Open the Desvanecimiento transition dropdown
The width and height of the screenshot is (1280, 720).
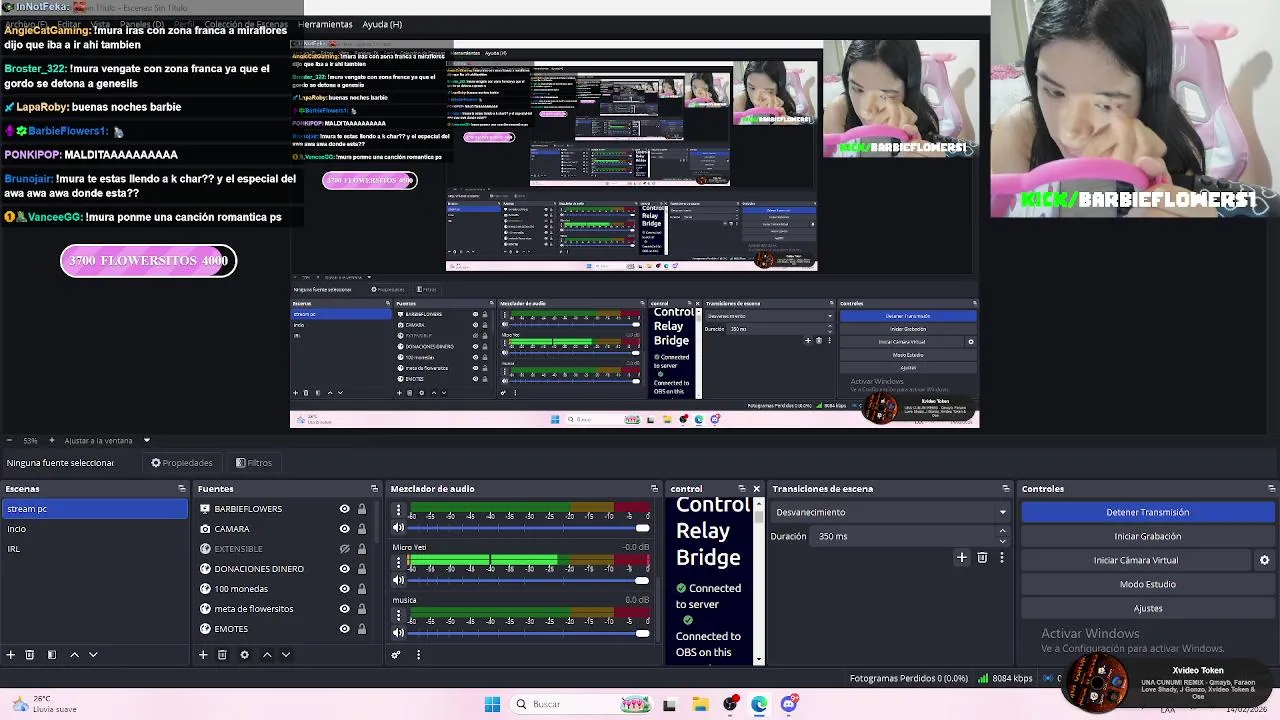pos(891,512)
